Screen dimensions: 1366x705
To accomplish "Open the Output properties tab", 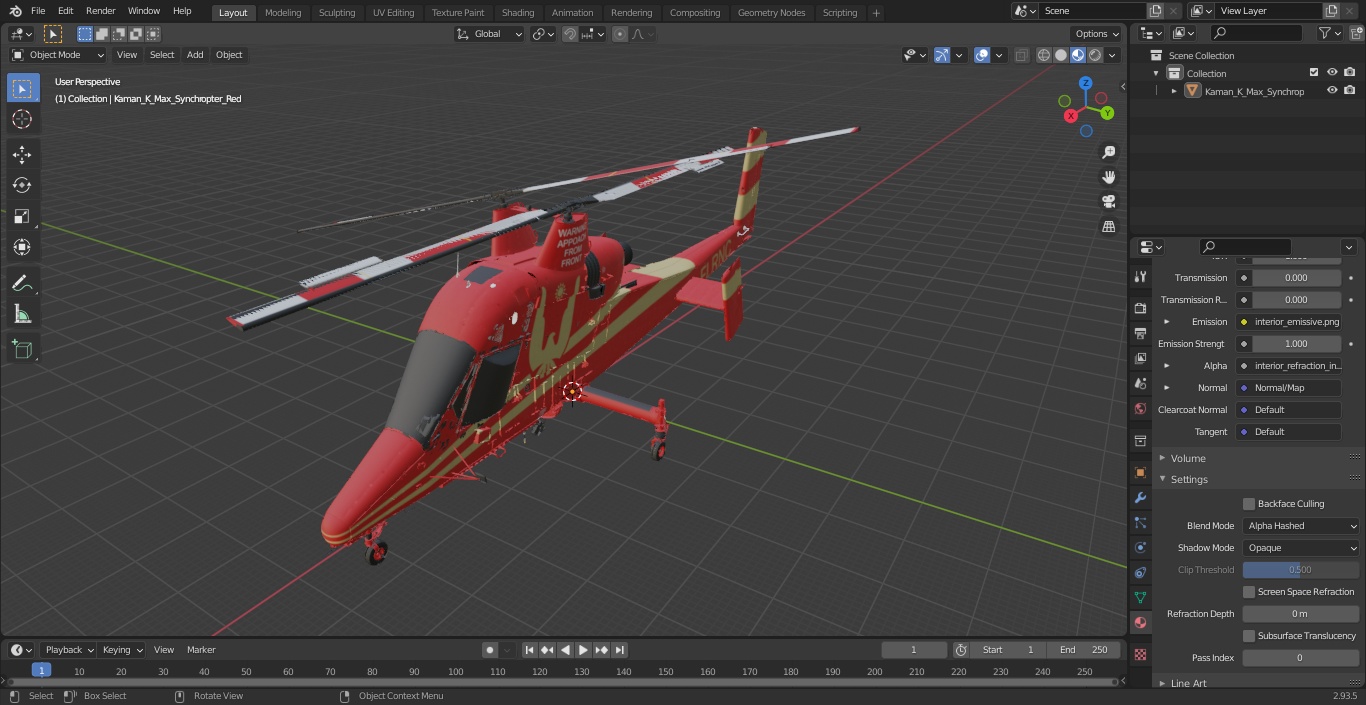I will pos(1140,333).
